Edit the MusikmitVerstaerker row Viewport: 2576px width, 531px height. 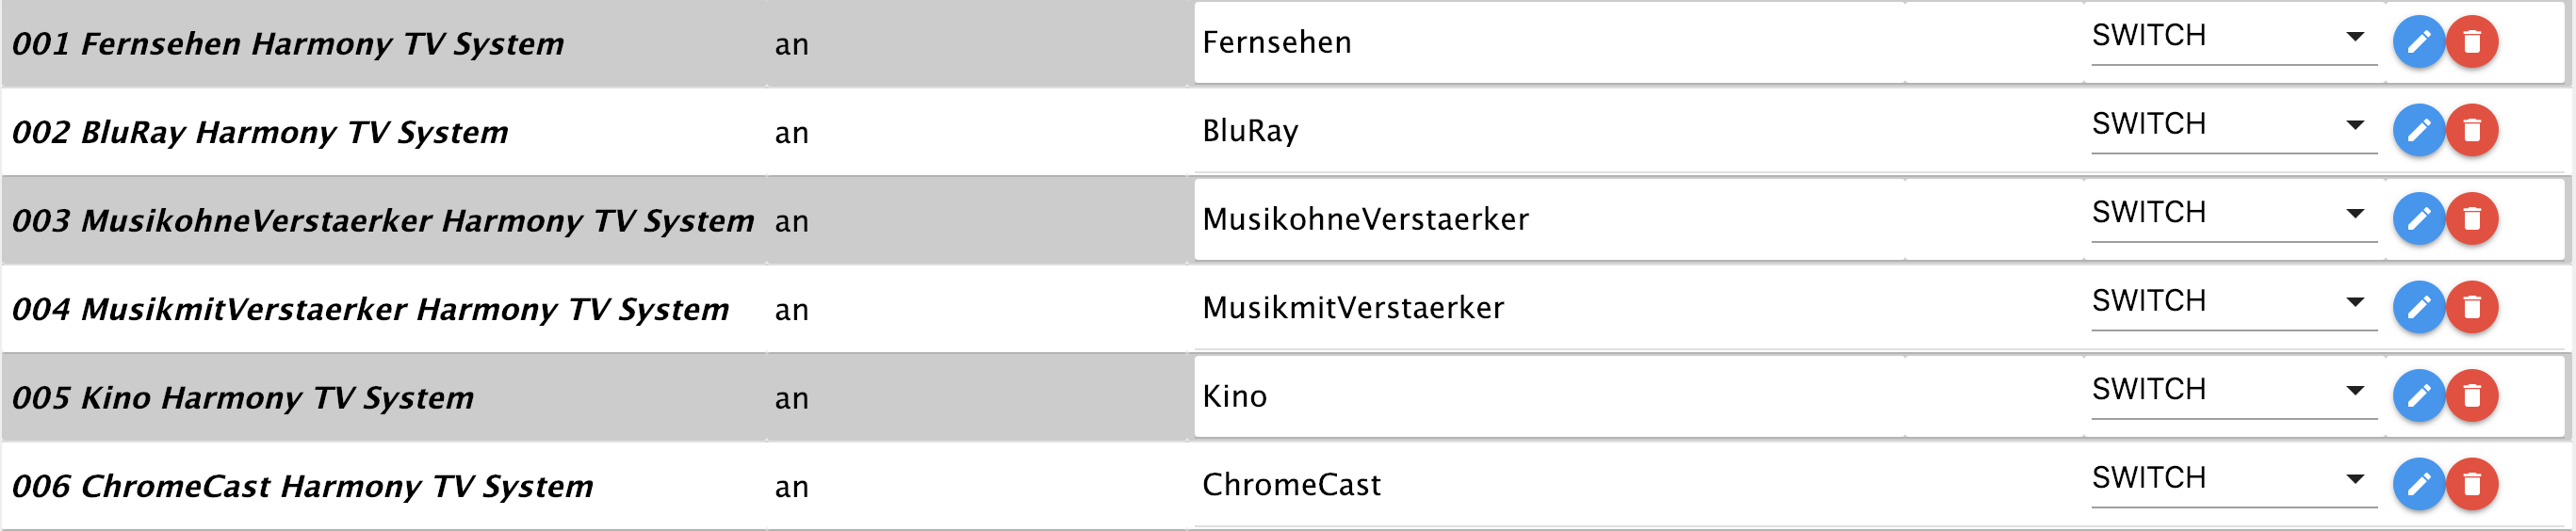pos(2418,307)
